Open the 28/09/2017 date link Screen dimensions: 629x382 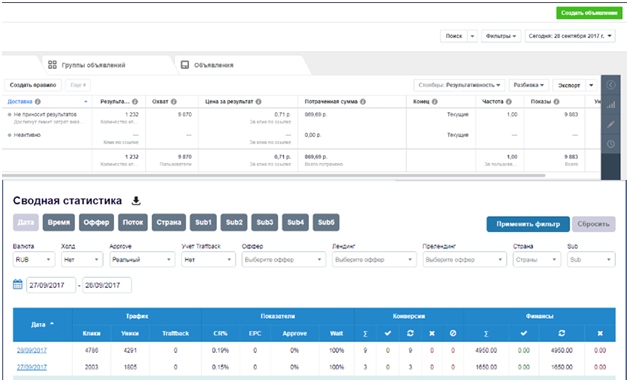point(32,350)
